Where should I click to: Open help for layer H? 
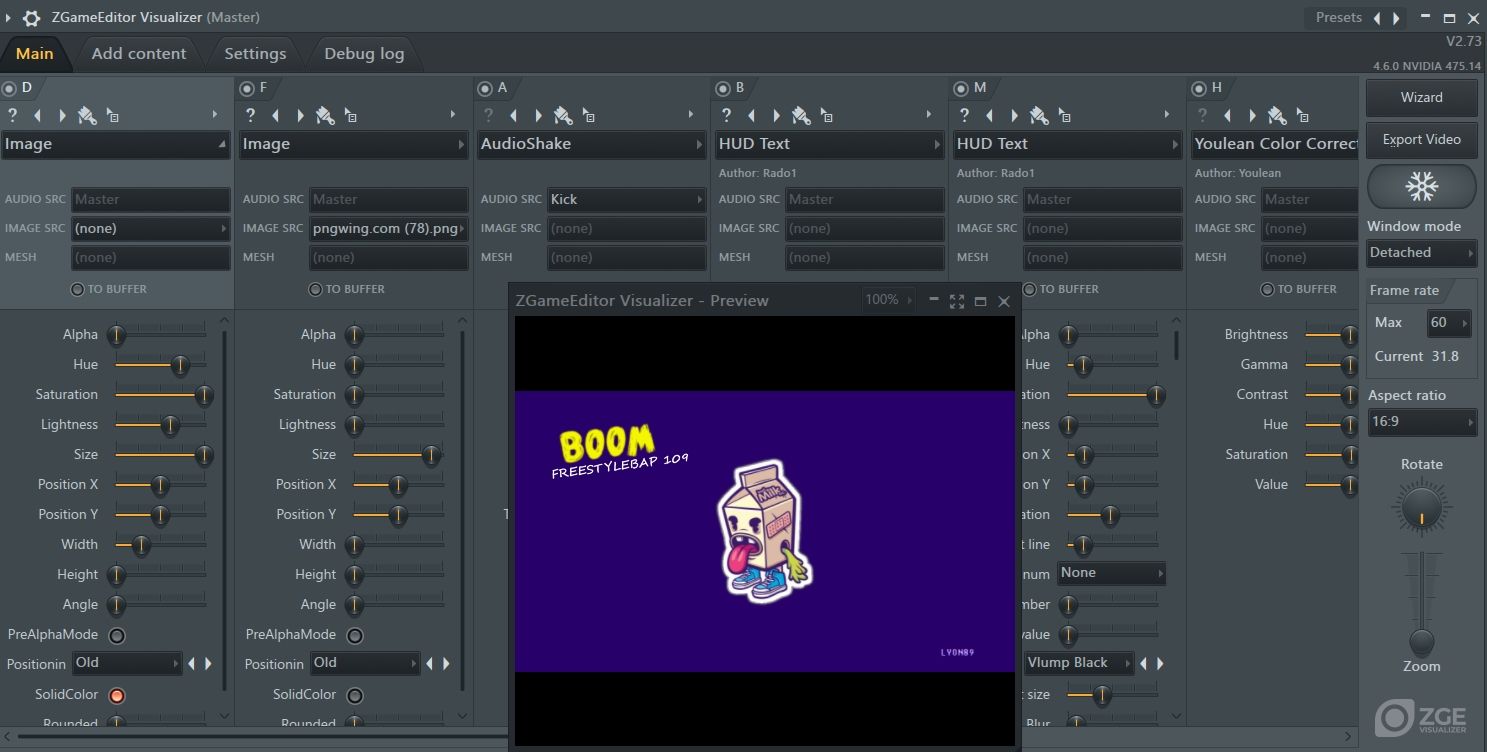(x=1203, y=115)
